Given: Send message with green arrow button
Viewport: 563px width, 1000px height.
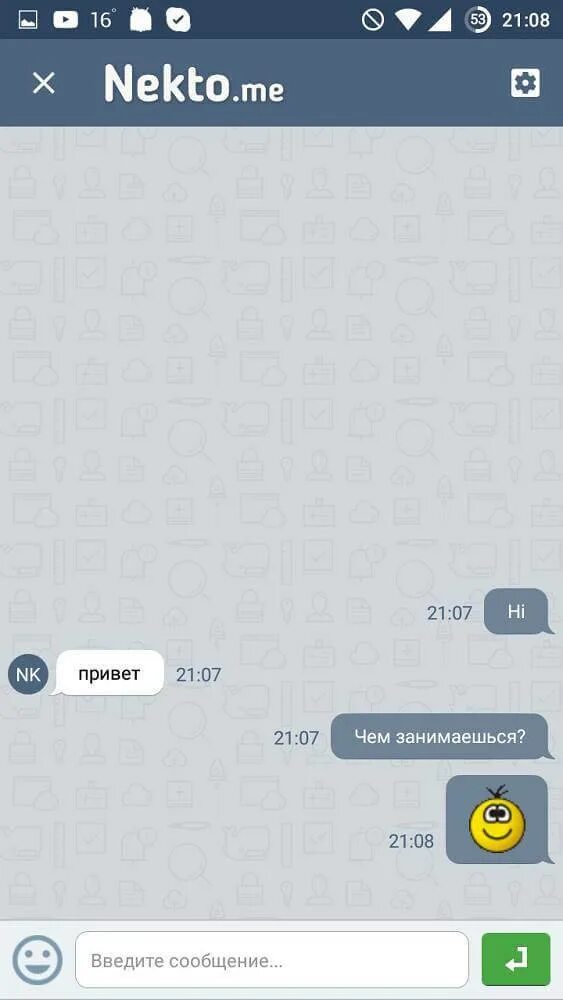Looking at the screenshot, I should tap(516, 960).
